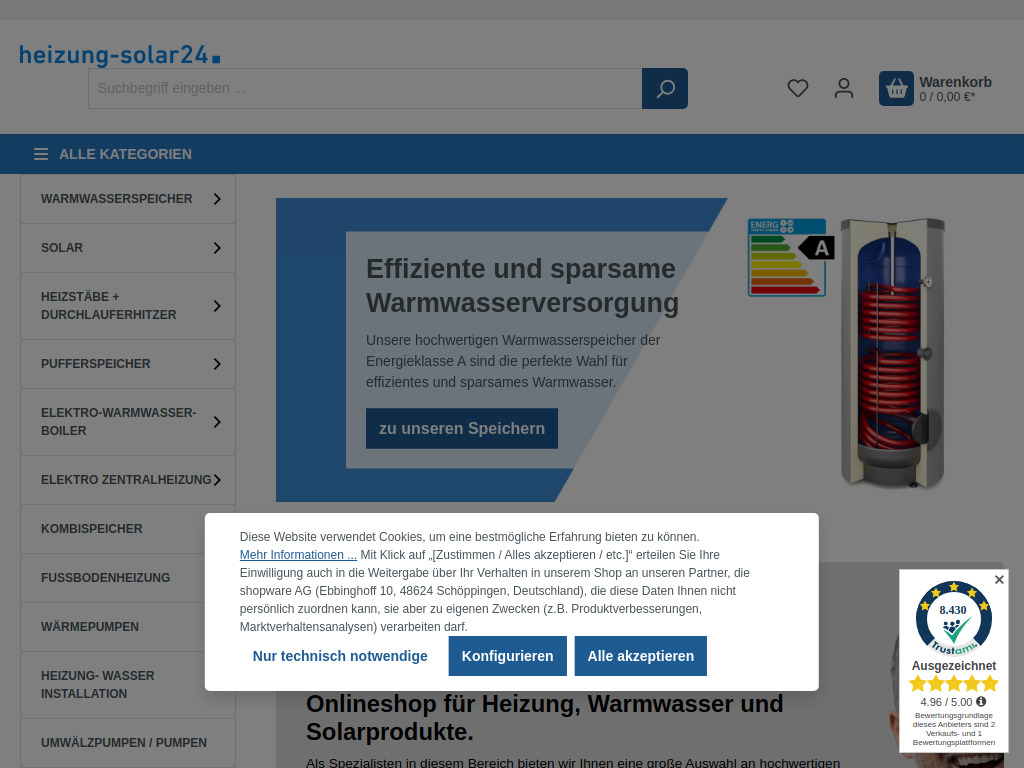Viewport: 1024px width, 768px height.
Task: Click the zu unseren Speichern button
Action: coord(461,428)
